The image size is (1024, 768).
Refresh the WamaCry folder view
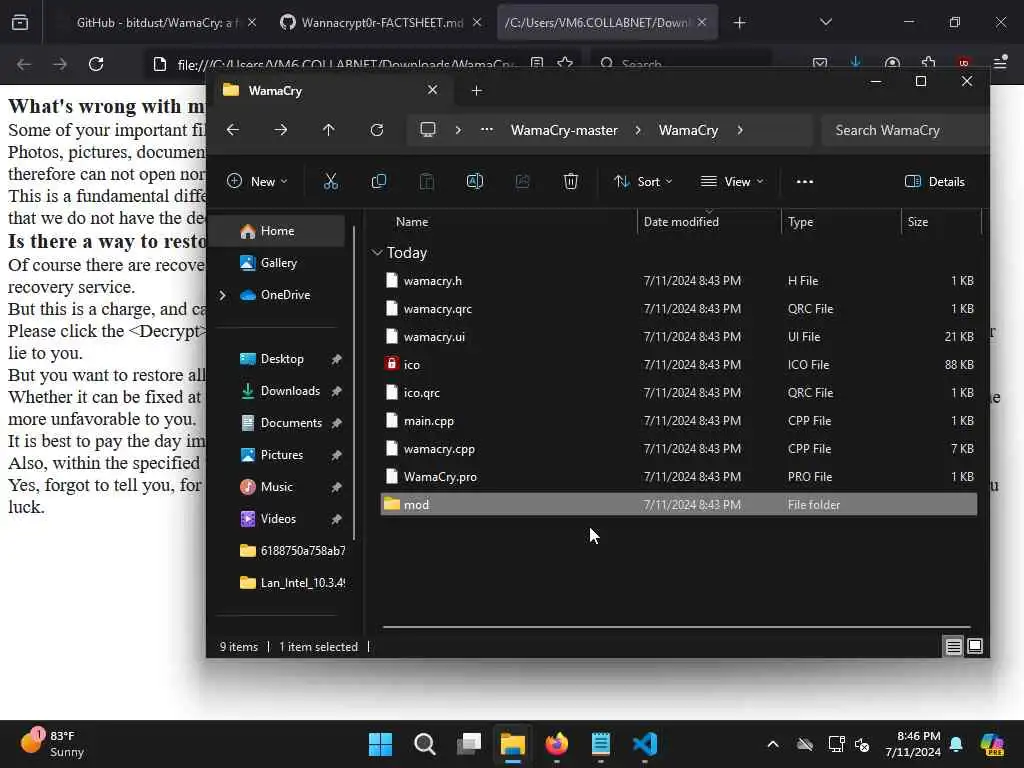click(x=377, y=130)
